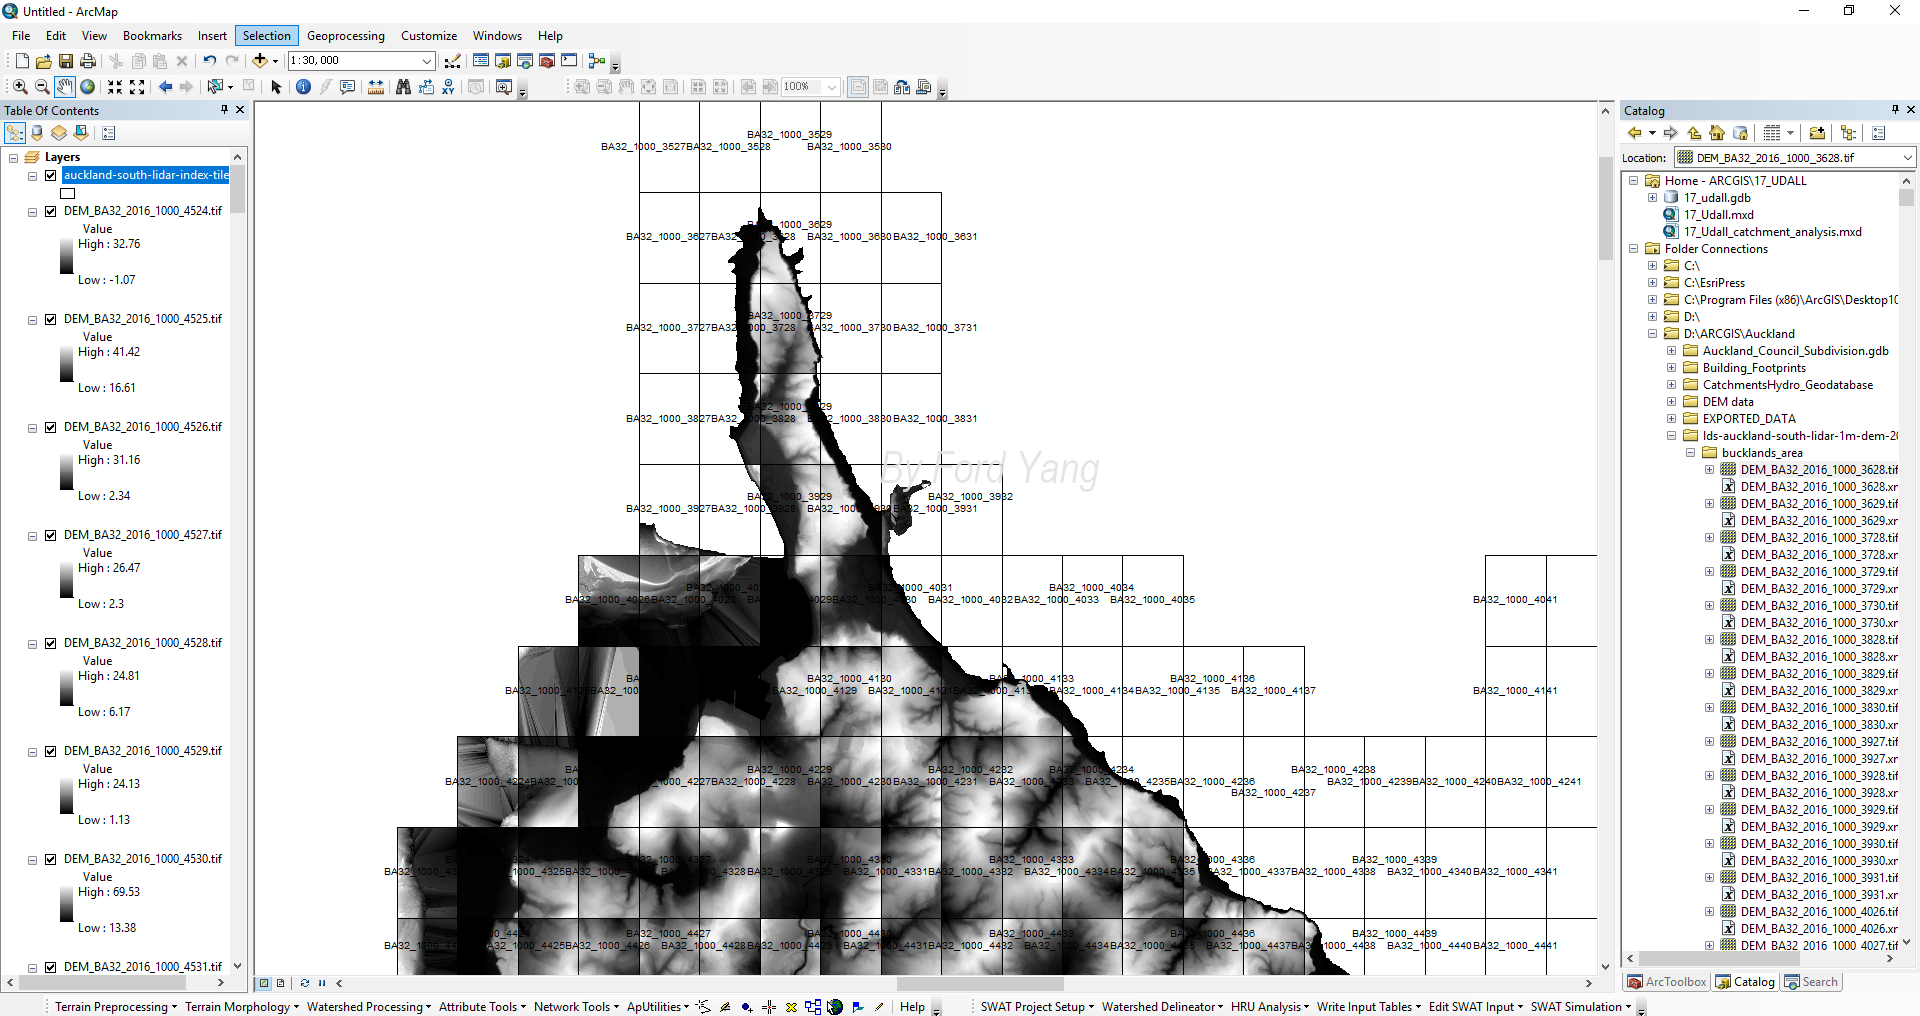Collapse the bucklands_area folder
The height and width of the screenshot is (1016, 1920).
[x=1690, y=453]
